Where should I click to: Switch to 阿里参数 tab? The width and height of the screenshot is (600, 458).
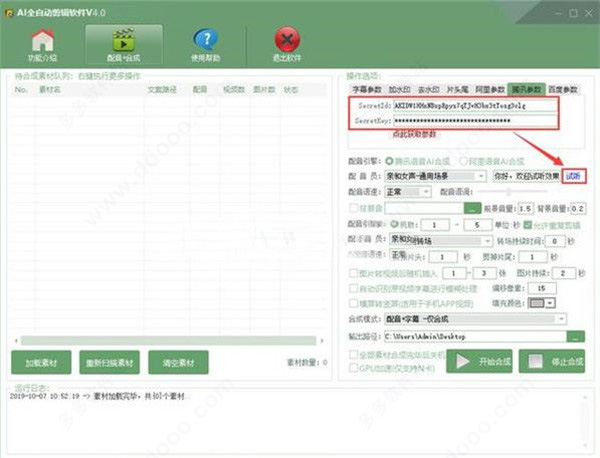(x=490, y=90)
